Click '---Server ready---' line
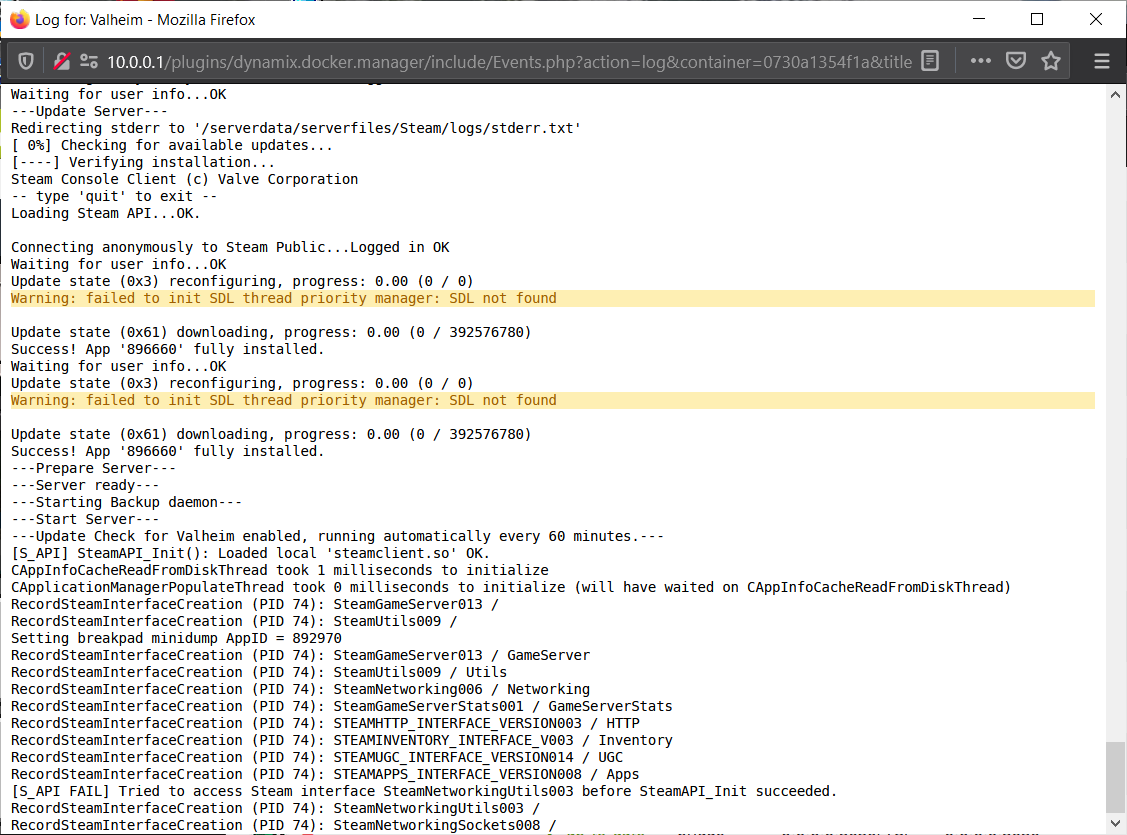Viewport: 1127px width, 835px height. coord(85,486)
